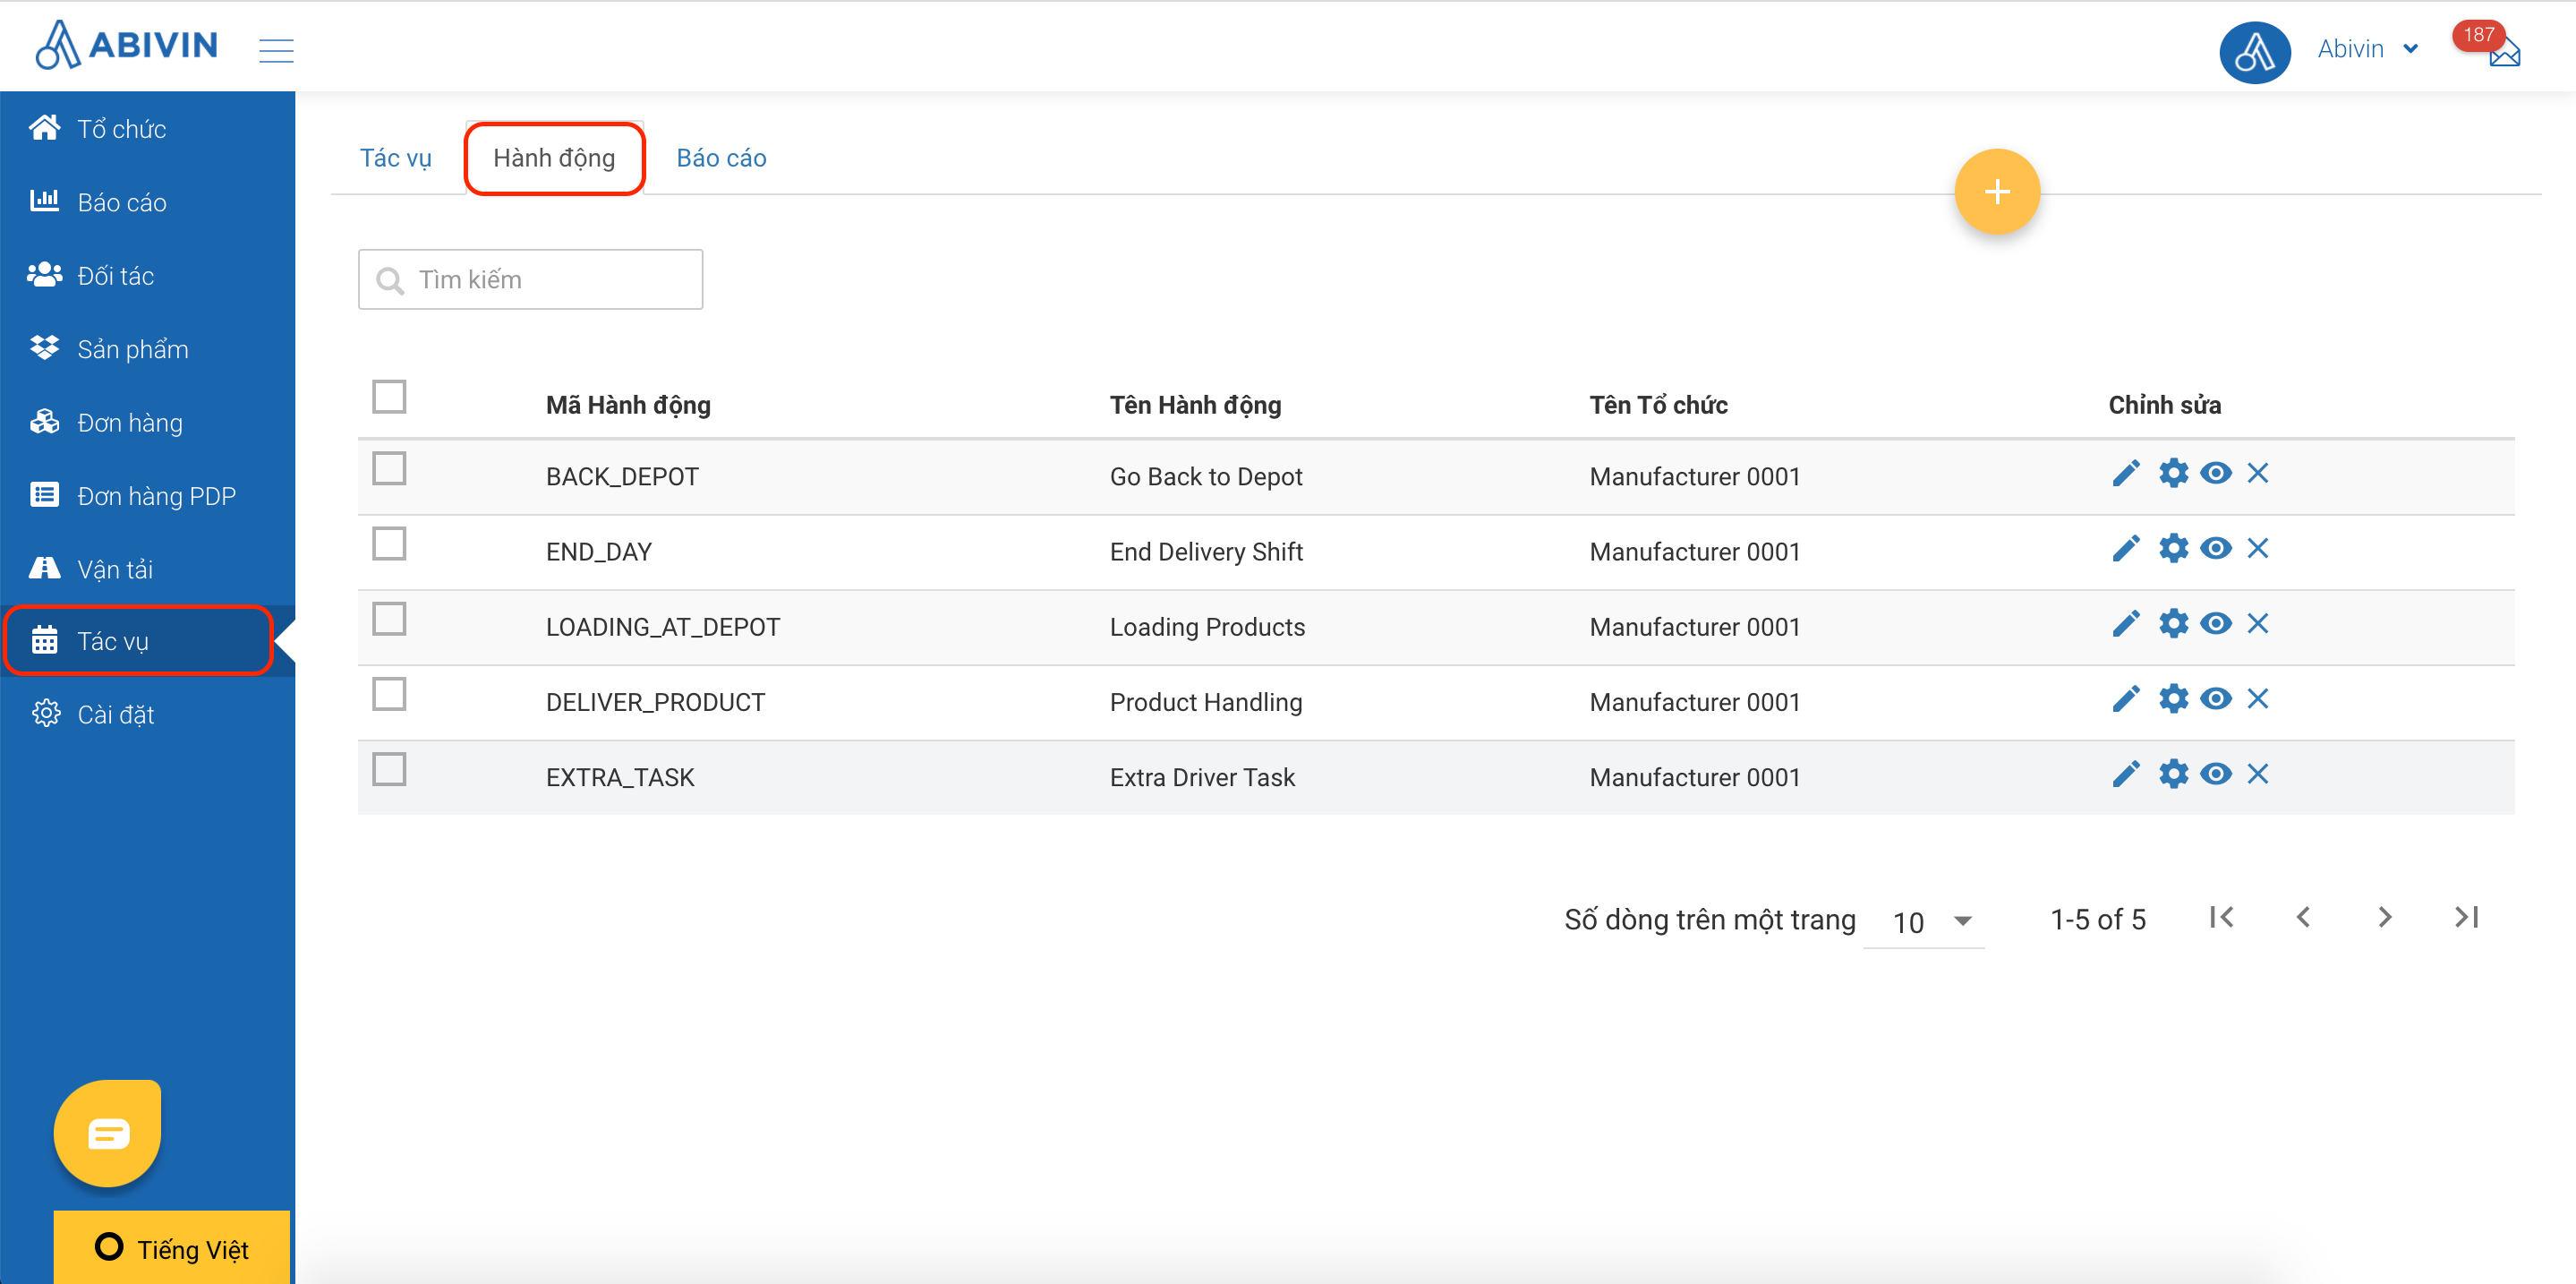This screenshot has height=1284, width=2576.
Task: Open Vận tải in sidebar
Action: [x=148, y=568]
